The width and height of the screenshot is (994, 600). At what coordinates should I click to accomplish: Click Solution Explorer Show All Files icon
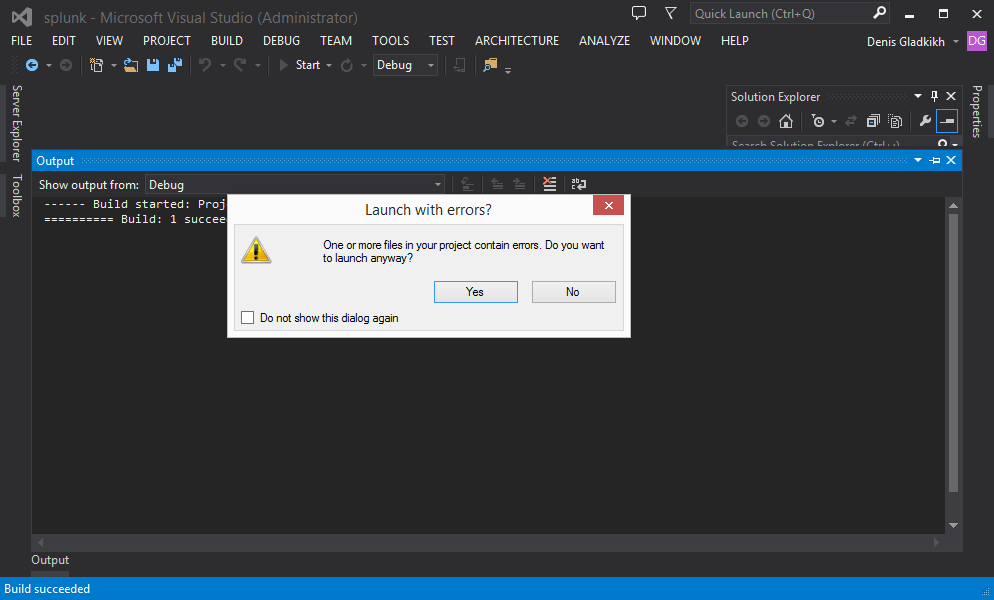[x=895, y=121]
